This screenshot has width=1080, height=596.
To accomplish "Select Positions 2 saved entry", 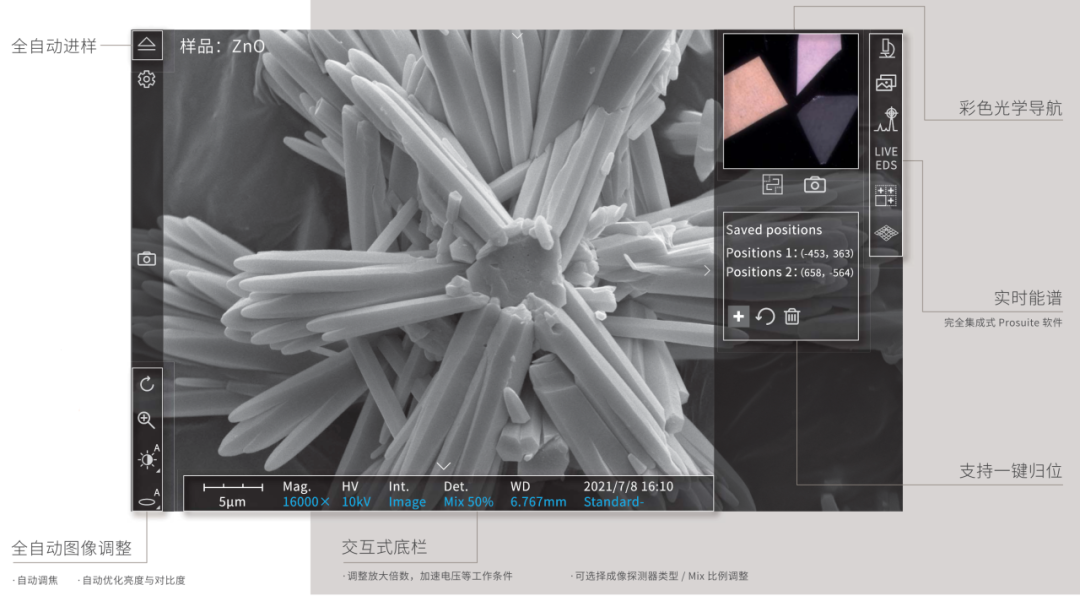I will [789, 272].
